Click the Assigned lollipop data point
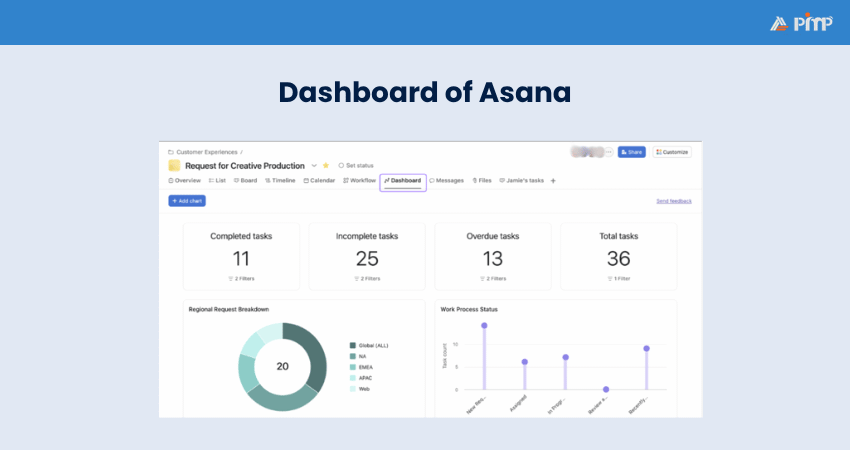The width and height of the screenshot is (850, 450). tap(525, 362)
